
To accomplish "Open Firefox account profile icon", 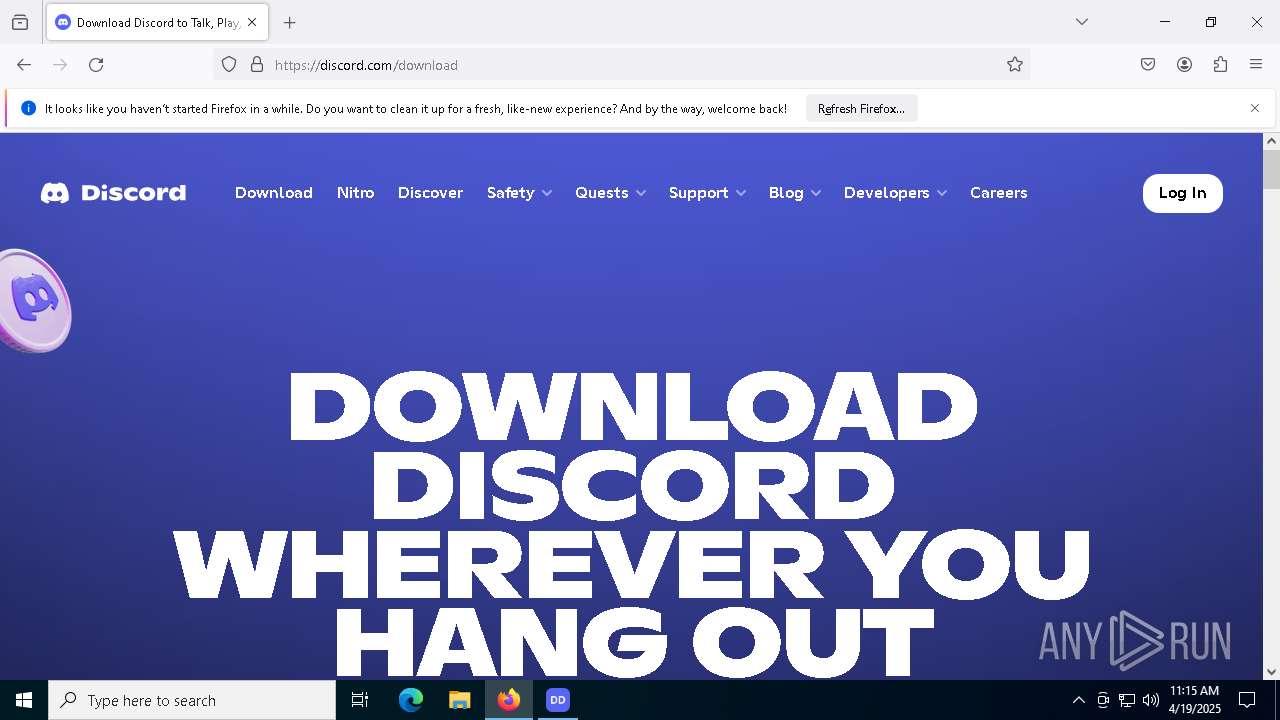I will tap(1184, 65).
